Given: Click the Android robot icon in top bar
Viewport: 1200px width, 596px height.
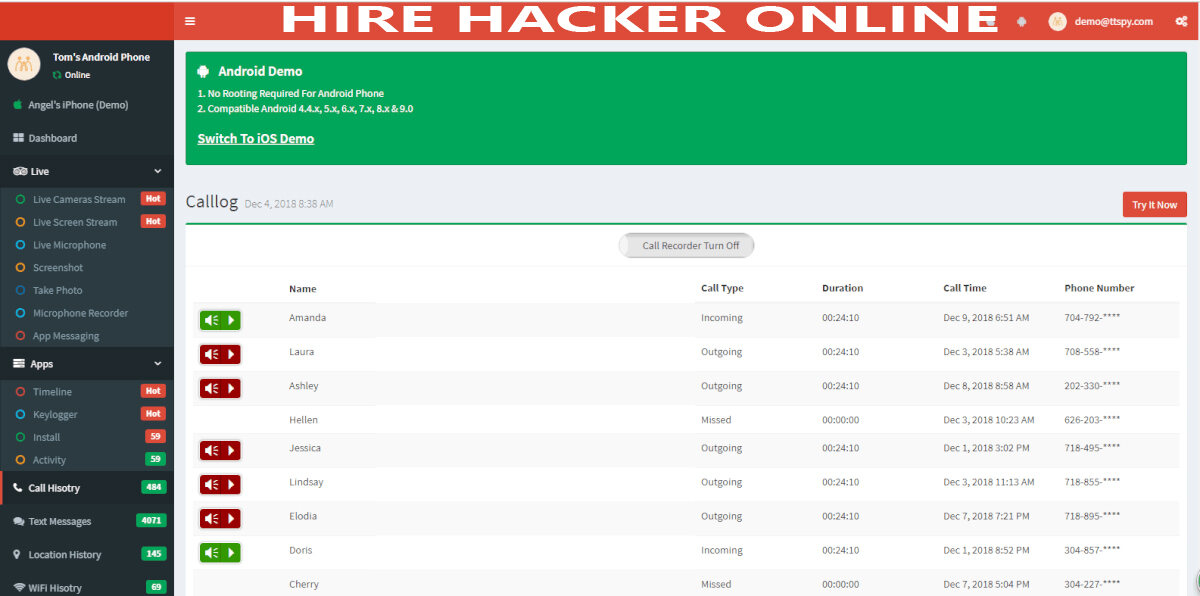Looking at the screenshot, I should pos(1021,21).
